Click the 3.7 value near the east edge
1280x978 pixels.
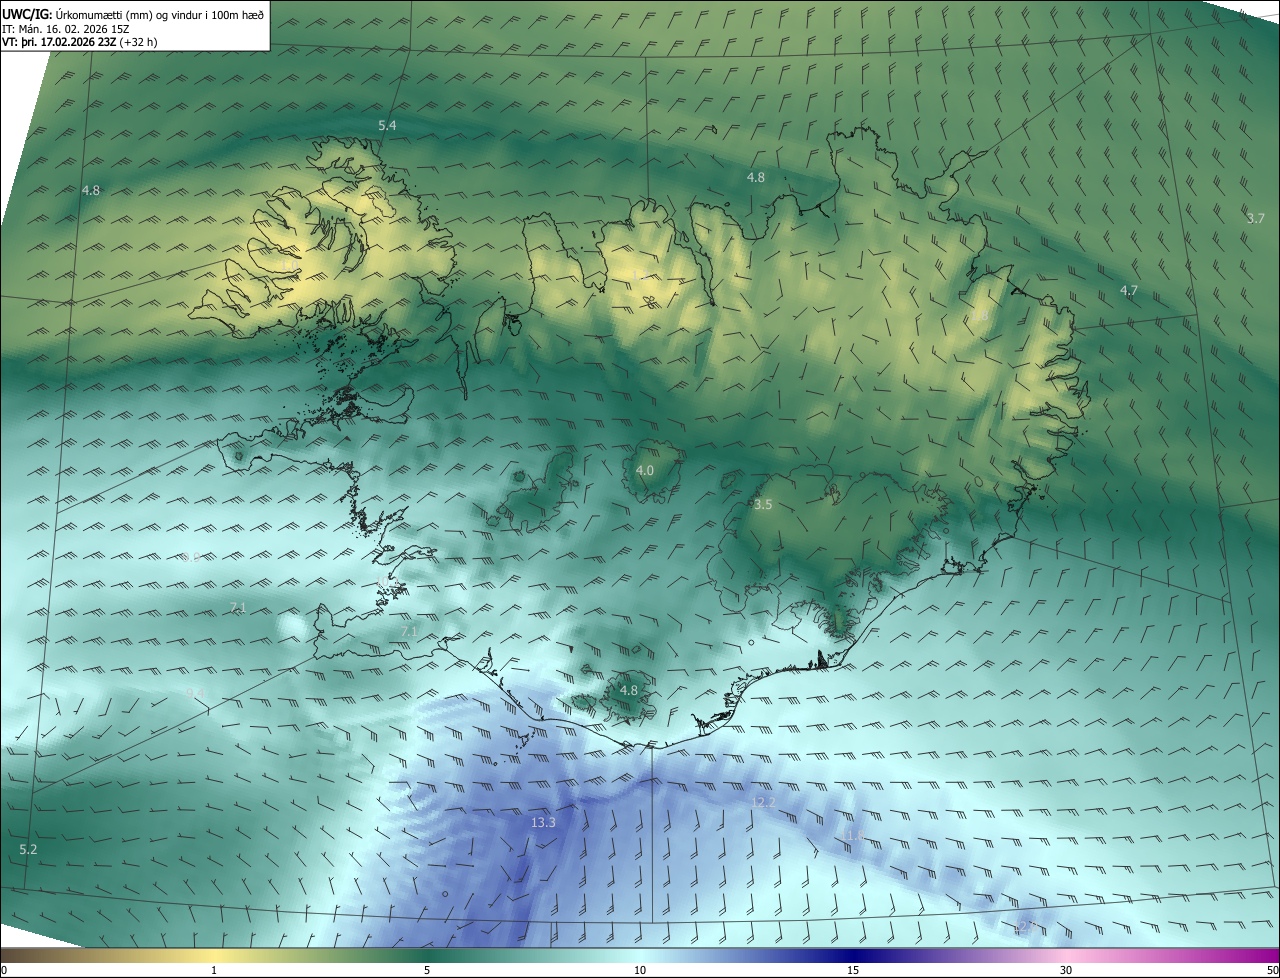(x=1256, y=218)
